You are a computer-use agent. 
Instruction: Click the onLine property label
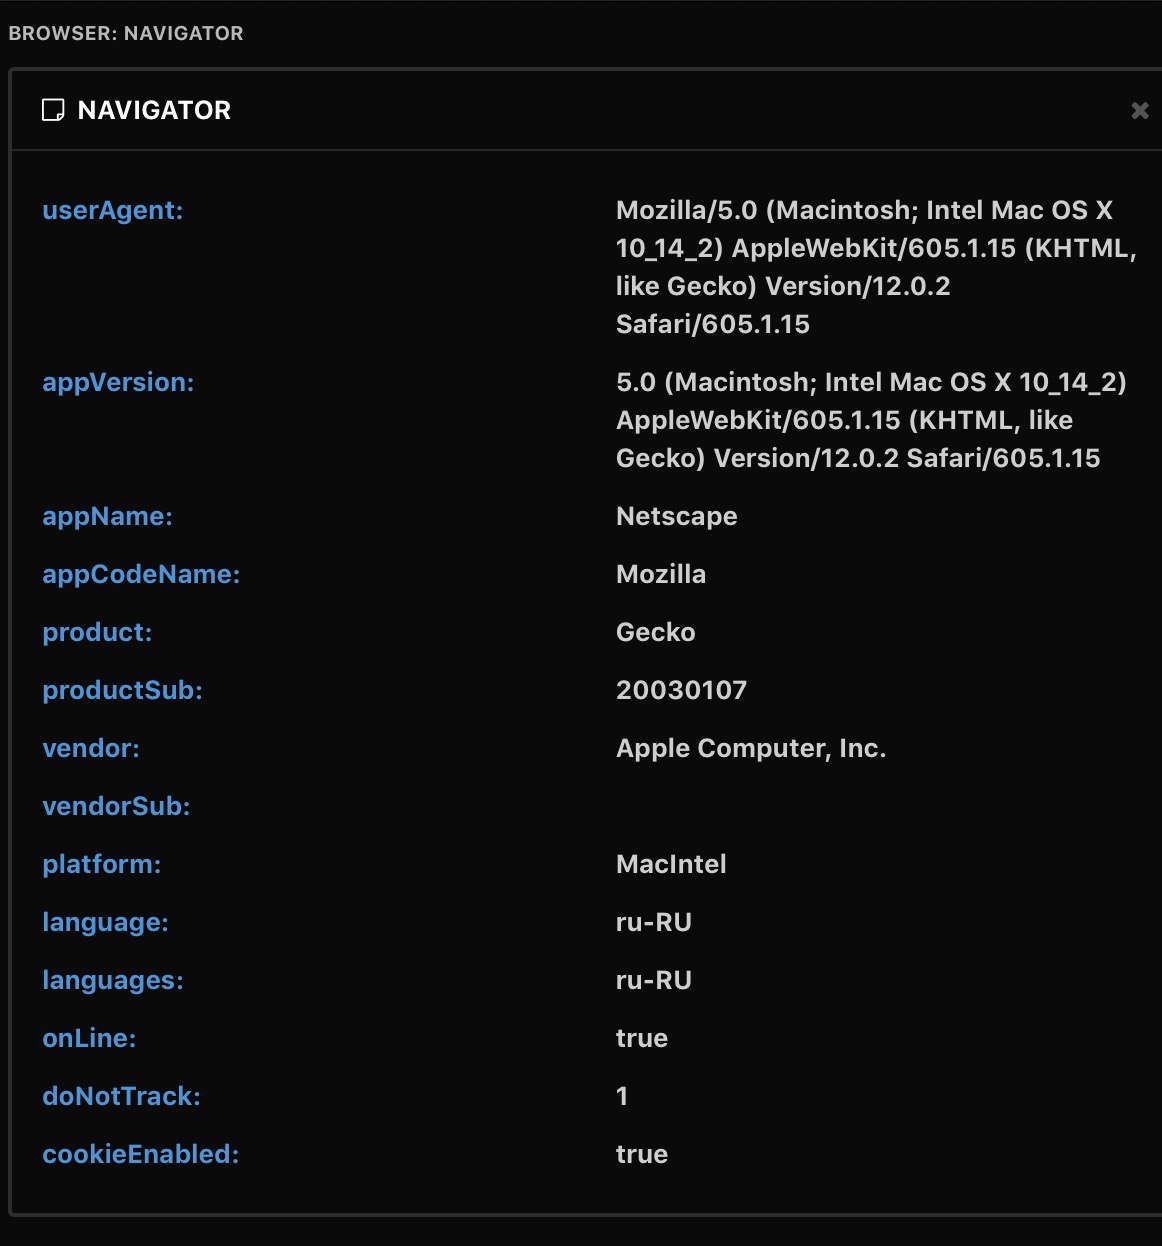(x=89, y=1038)
